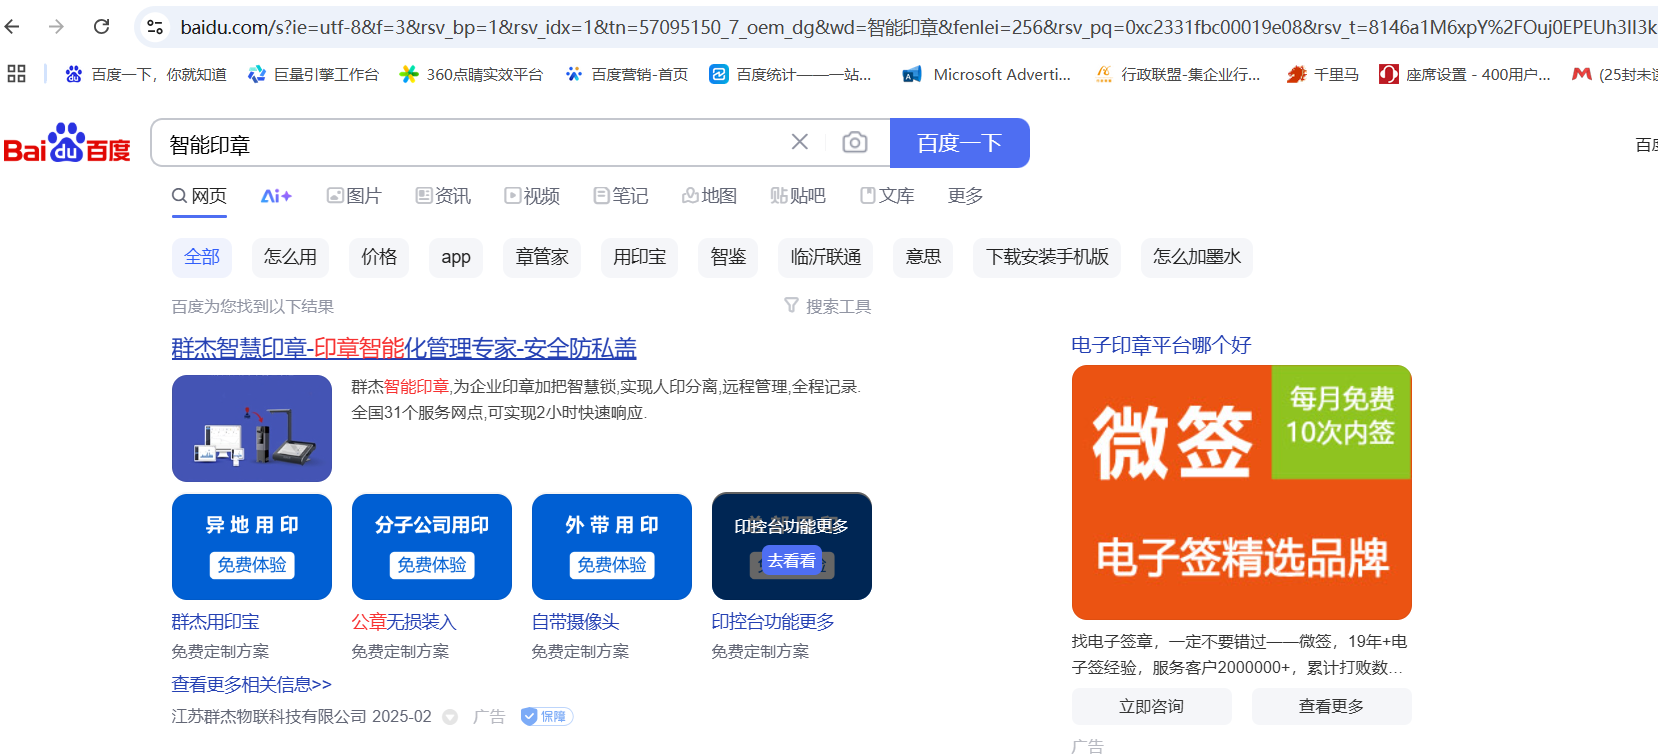The height and width of the screenshot is (754, 1658).
Task: Expand the 更多 search categories
Action: 965,196
